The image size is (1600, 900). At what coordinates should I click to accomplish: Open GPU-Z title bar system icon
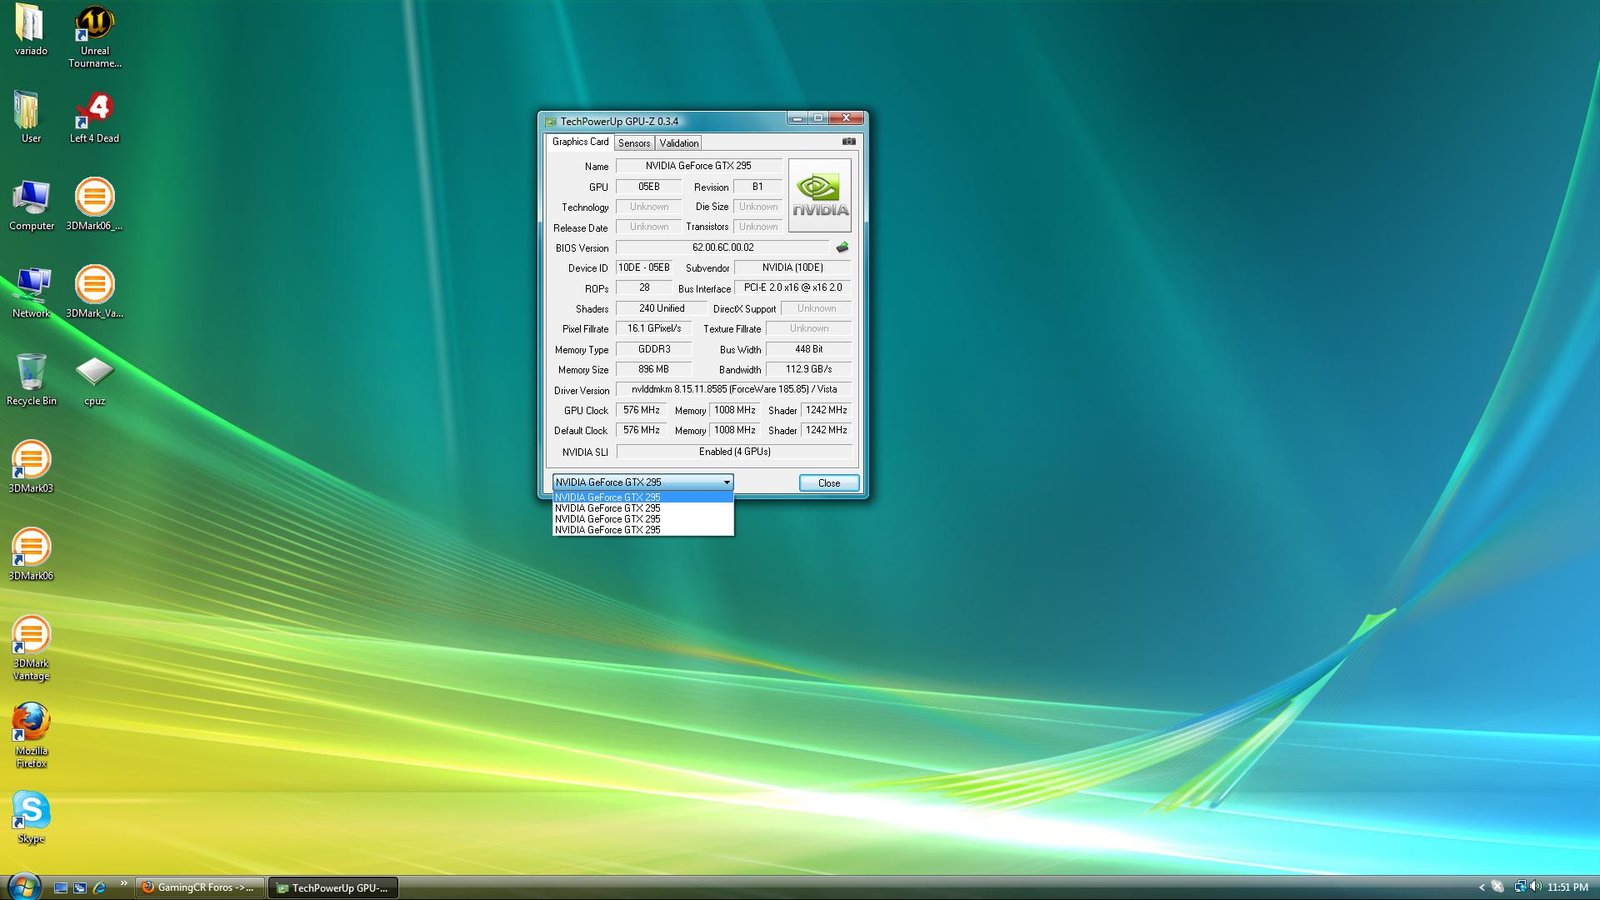[550, 121]
